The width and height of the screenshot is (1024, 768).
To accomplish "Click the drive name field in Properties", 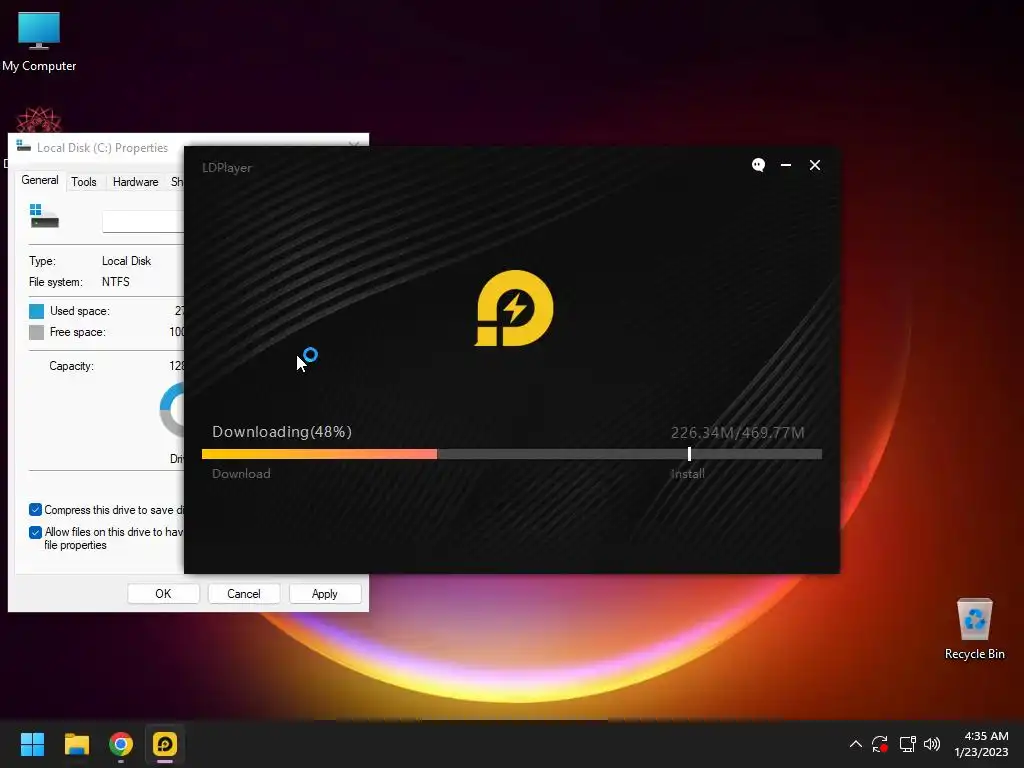I will pyautogui.click(x=143, y=221).
